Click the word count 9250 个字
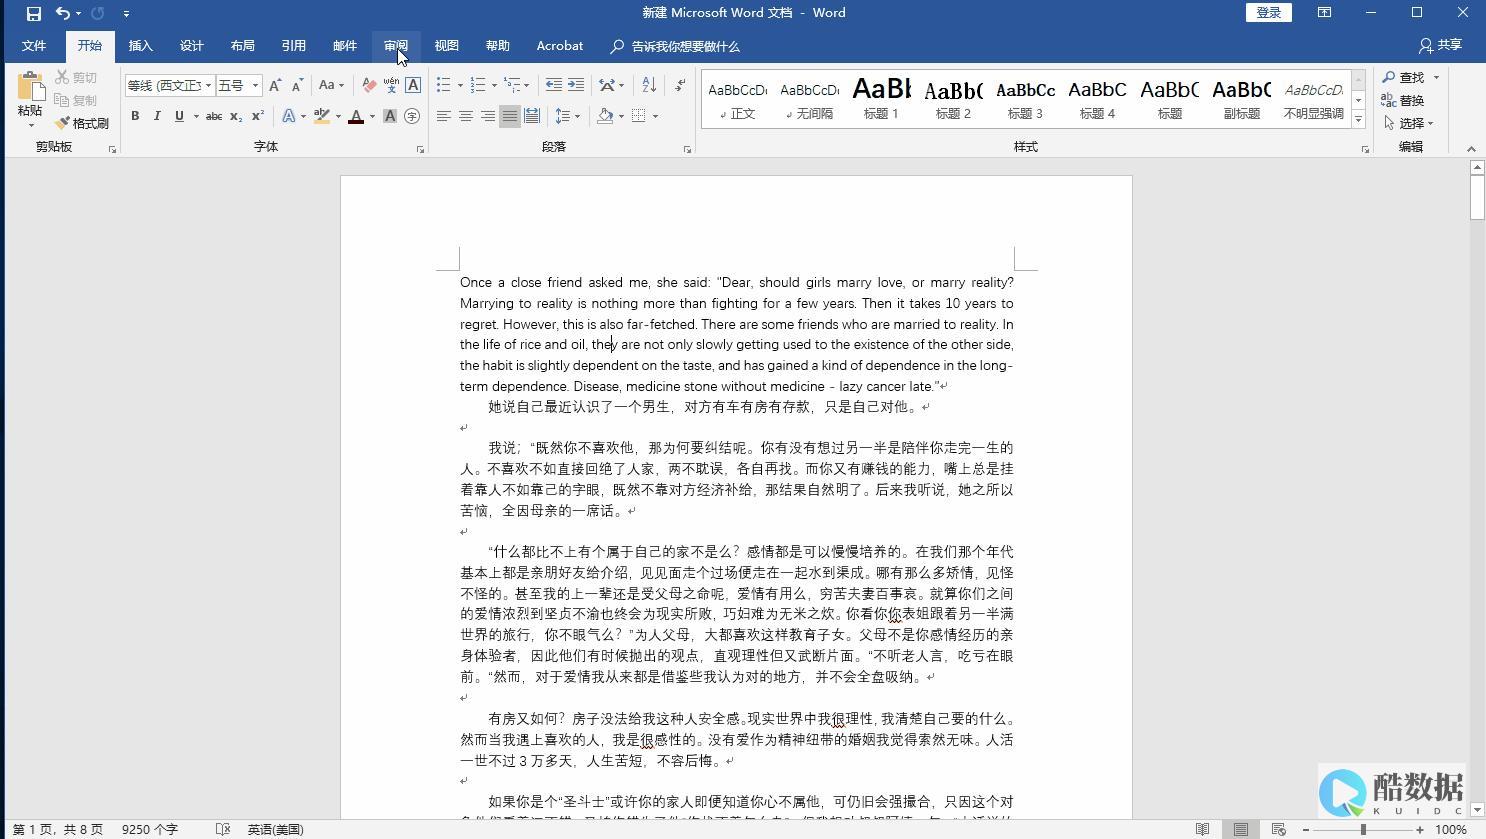 click(150, 829)
